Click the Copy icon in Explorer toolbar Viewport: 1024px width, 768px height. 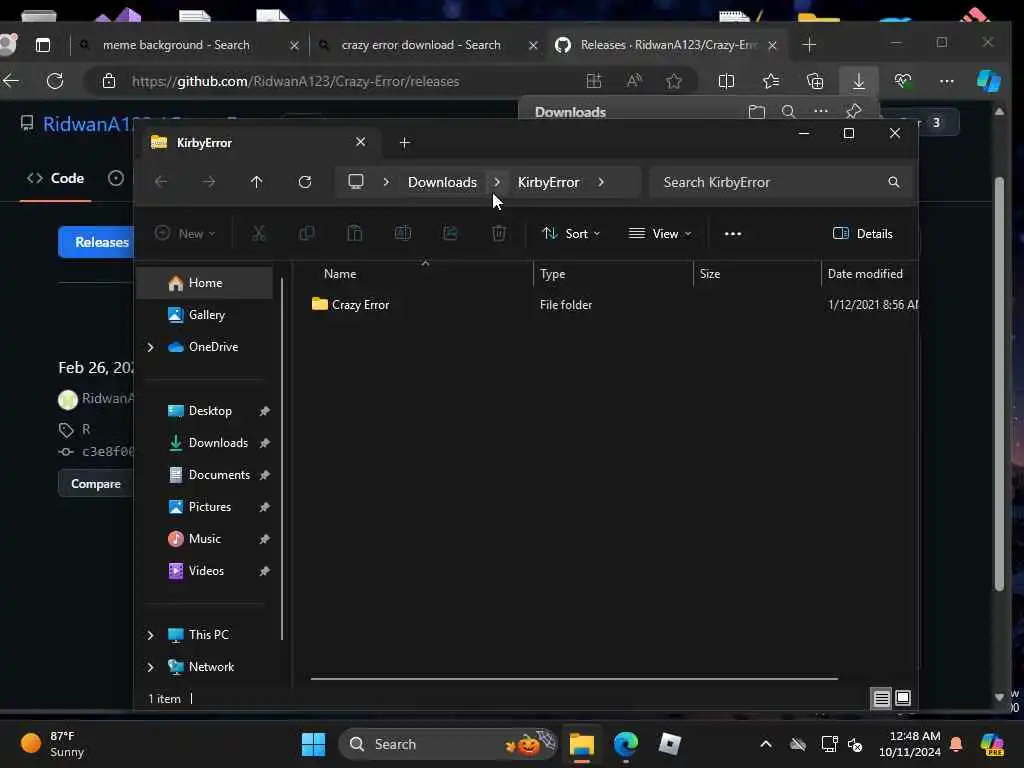click(306, 233)
